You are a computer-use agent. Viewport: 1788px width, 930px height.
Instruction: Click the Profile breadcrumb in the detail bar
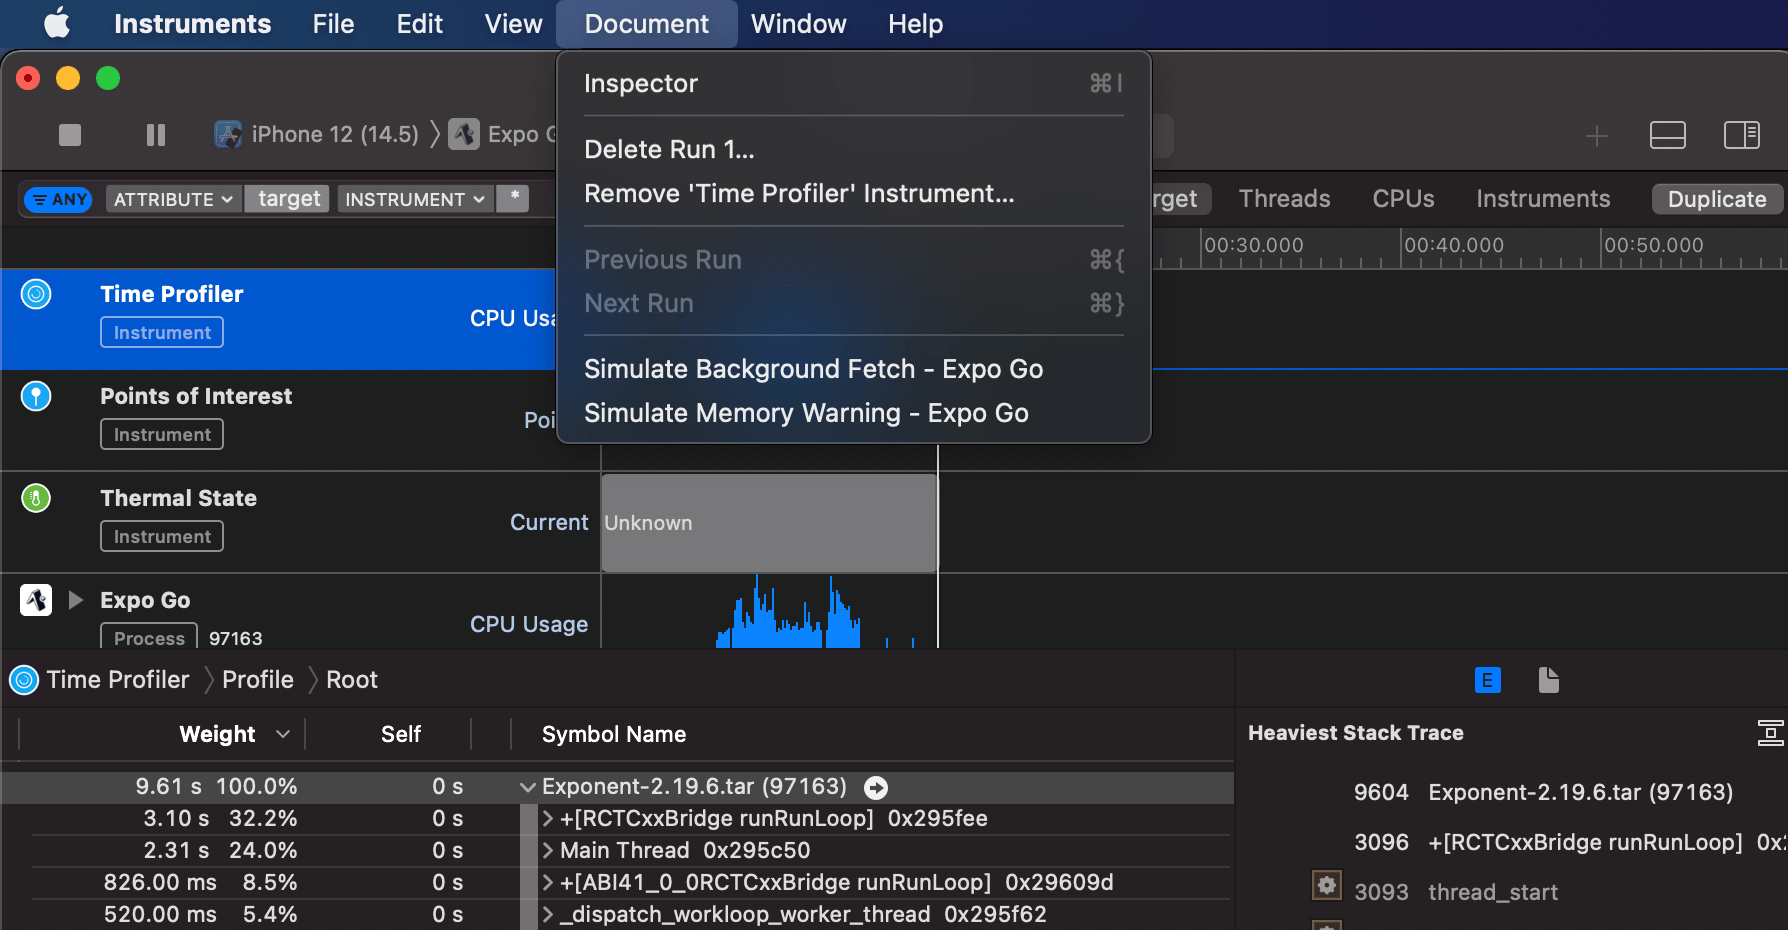258,680
